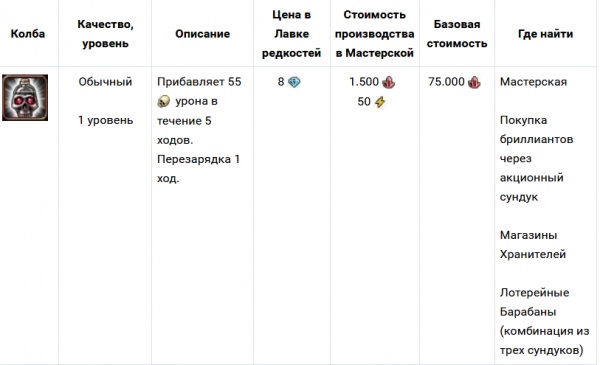
Task: Click the Лотерейные Барабаны text
Action: 535,302
